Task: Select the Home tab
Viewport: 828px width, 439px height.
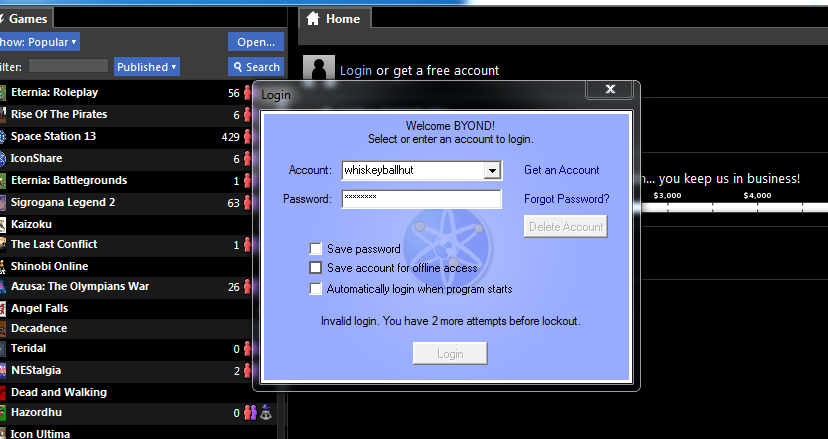Action: tap(335, 19)
